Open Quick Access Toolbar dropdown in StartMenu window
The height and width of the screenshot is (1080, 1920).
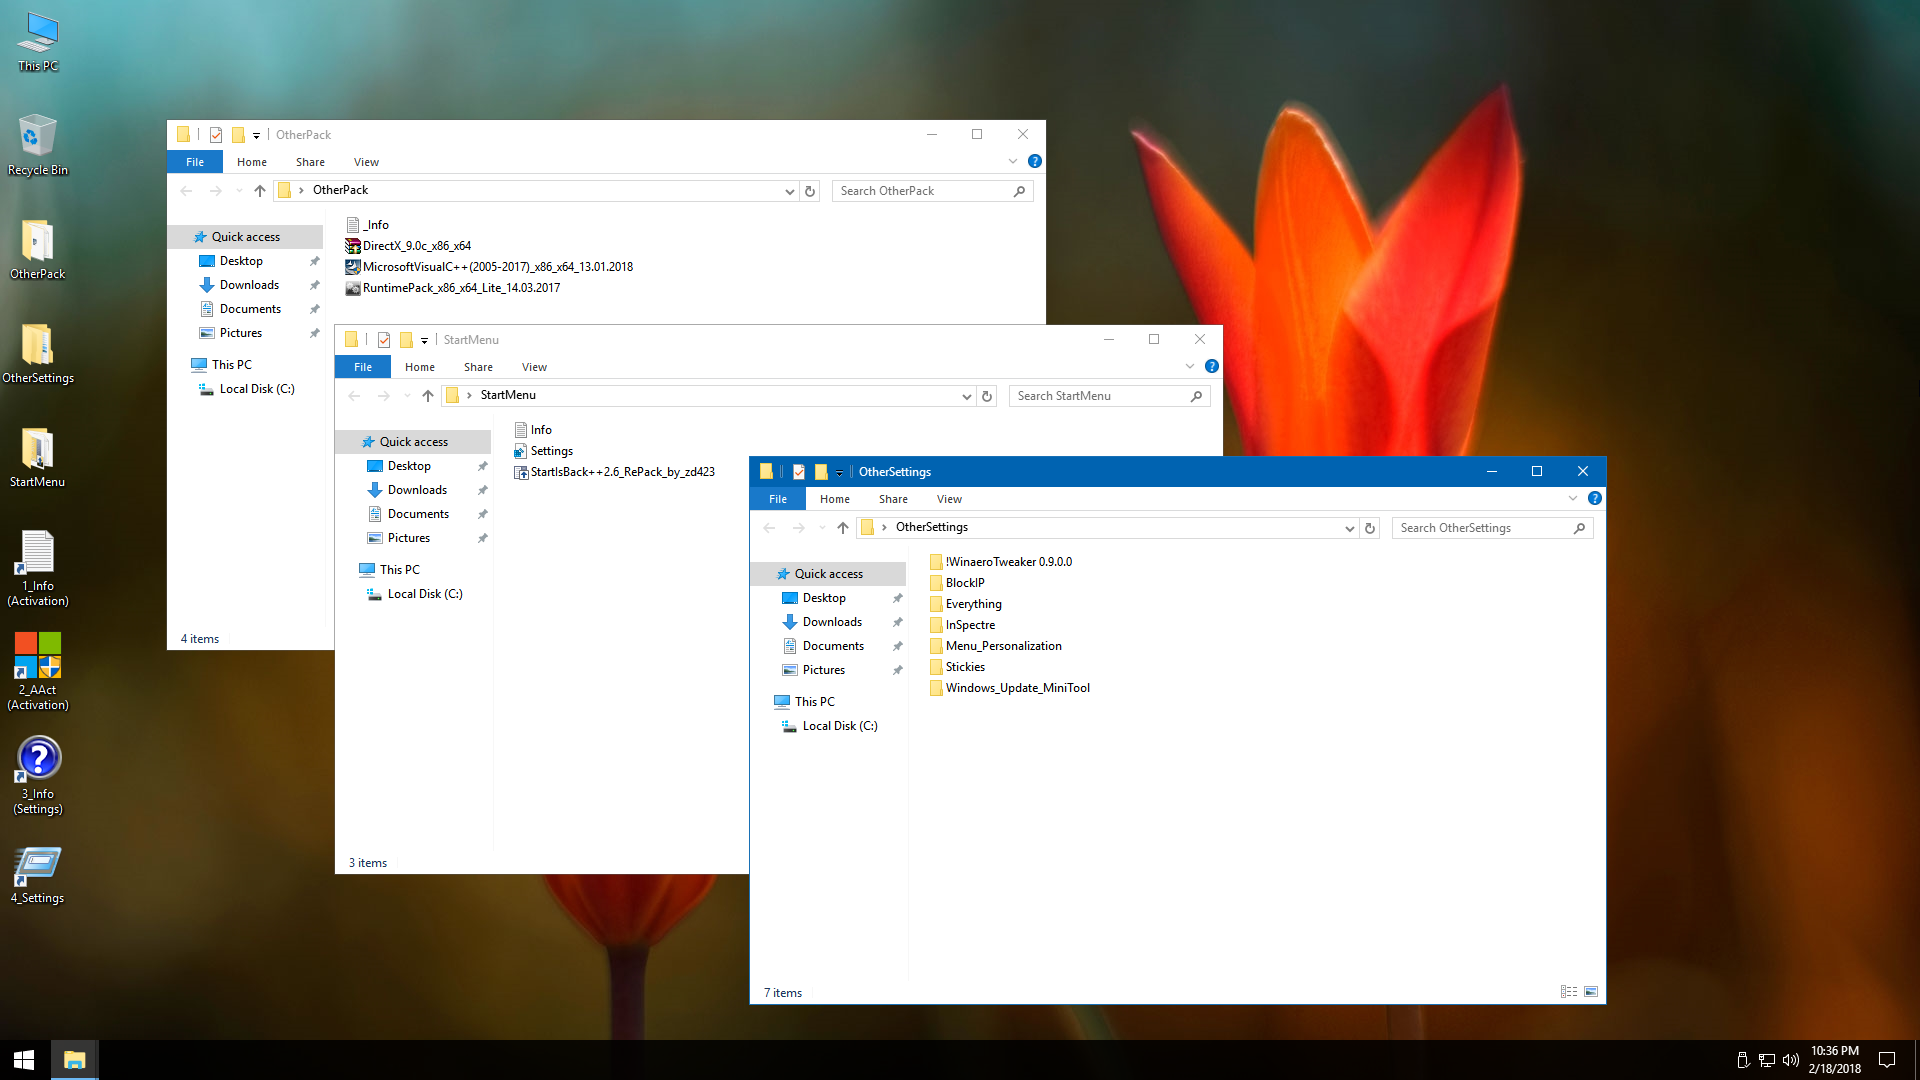(x=424, y=340)
